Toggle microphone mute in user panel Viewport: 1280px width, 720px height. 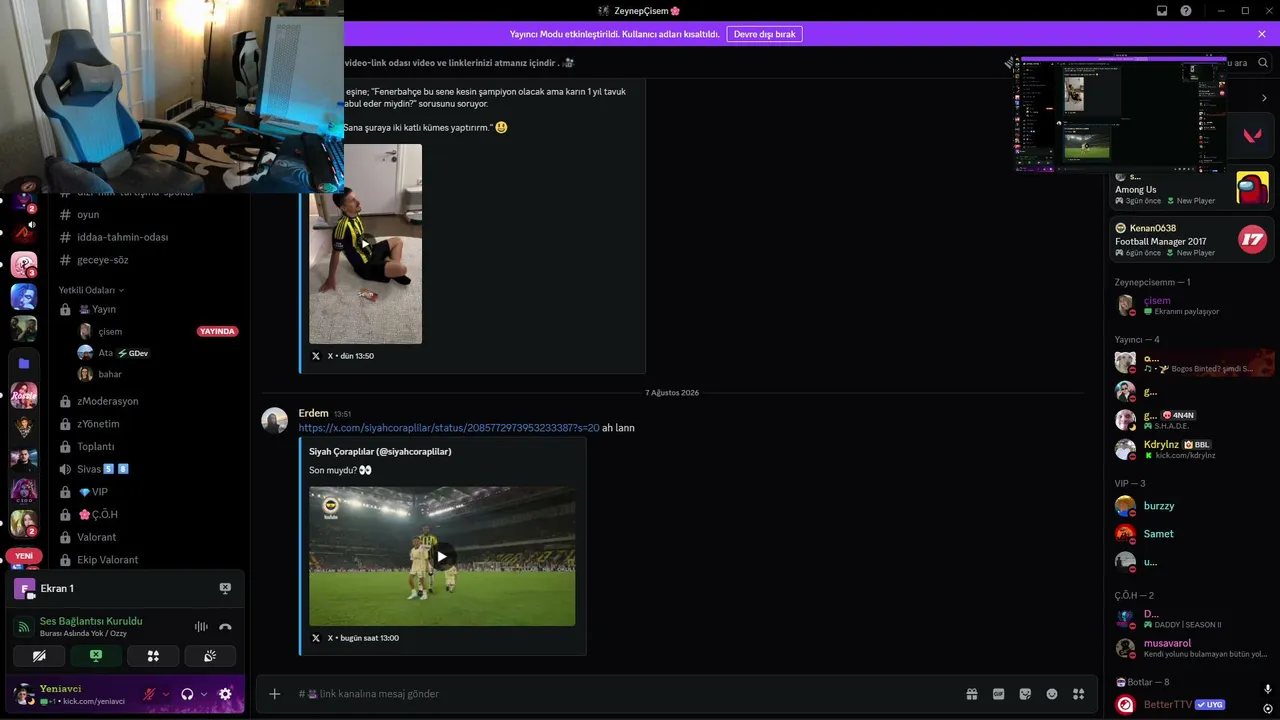[x=149, y=694]
